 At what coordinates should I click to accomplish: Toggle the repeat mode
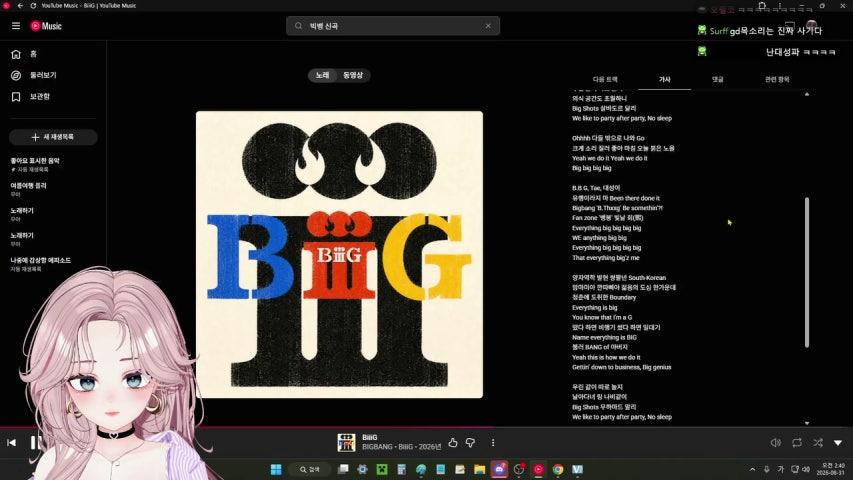pos(797,443)
